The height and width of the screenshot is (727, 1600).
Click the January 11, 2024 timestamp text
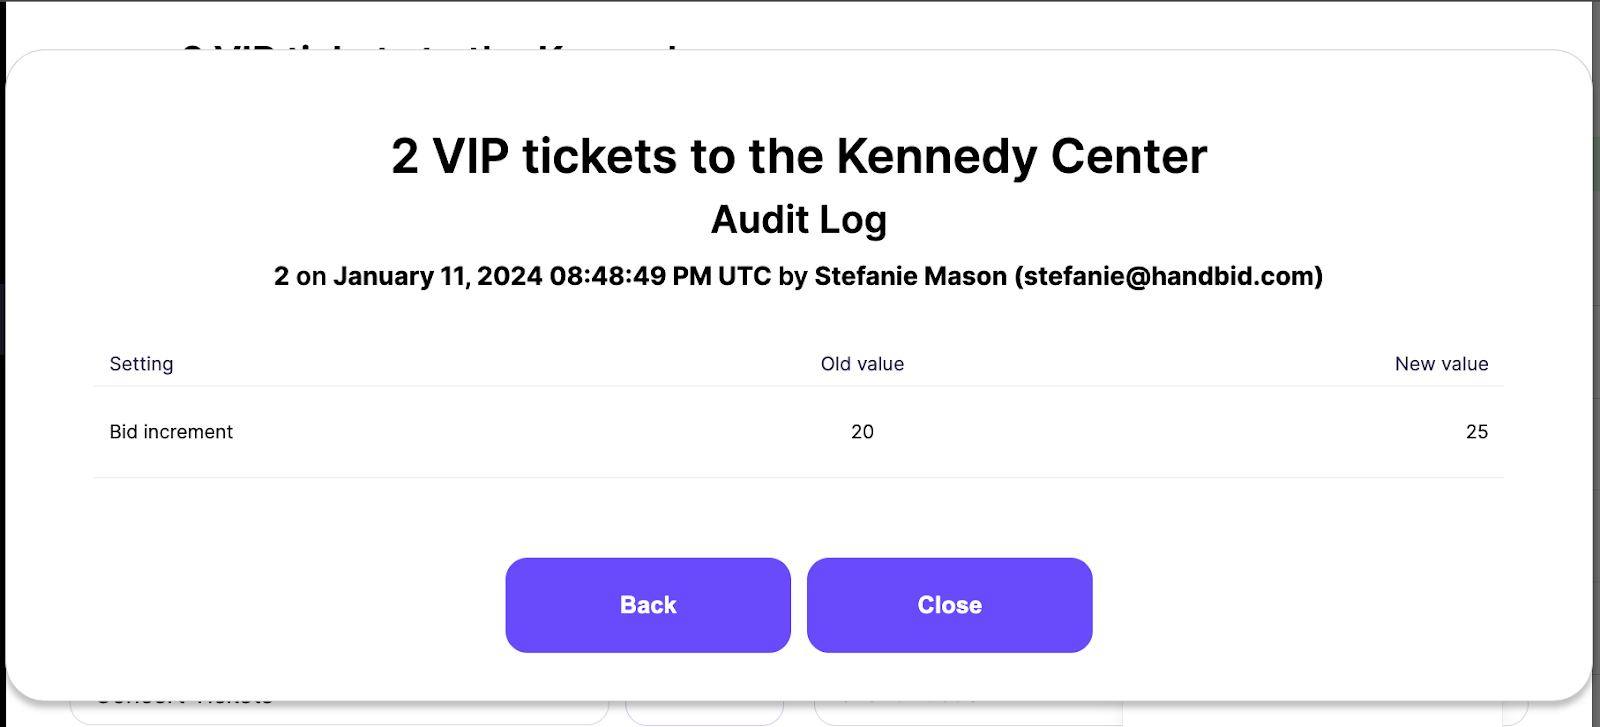[437, 276]
